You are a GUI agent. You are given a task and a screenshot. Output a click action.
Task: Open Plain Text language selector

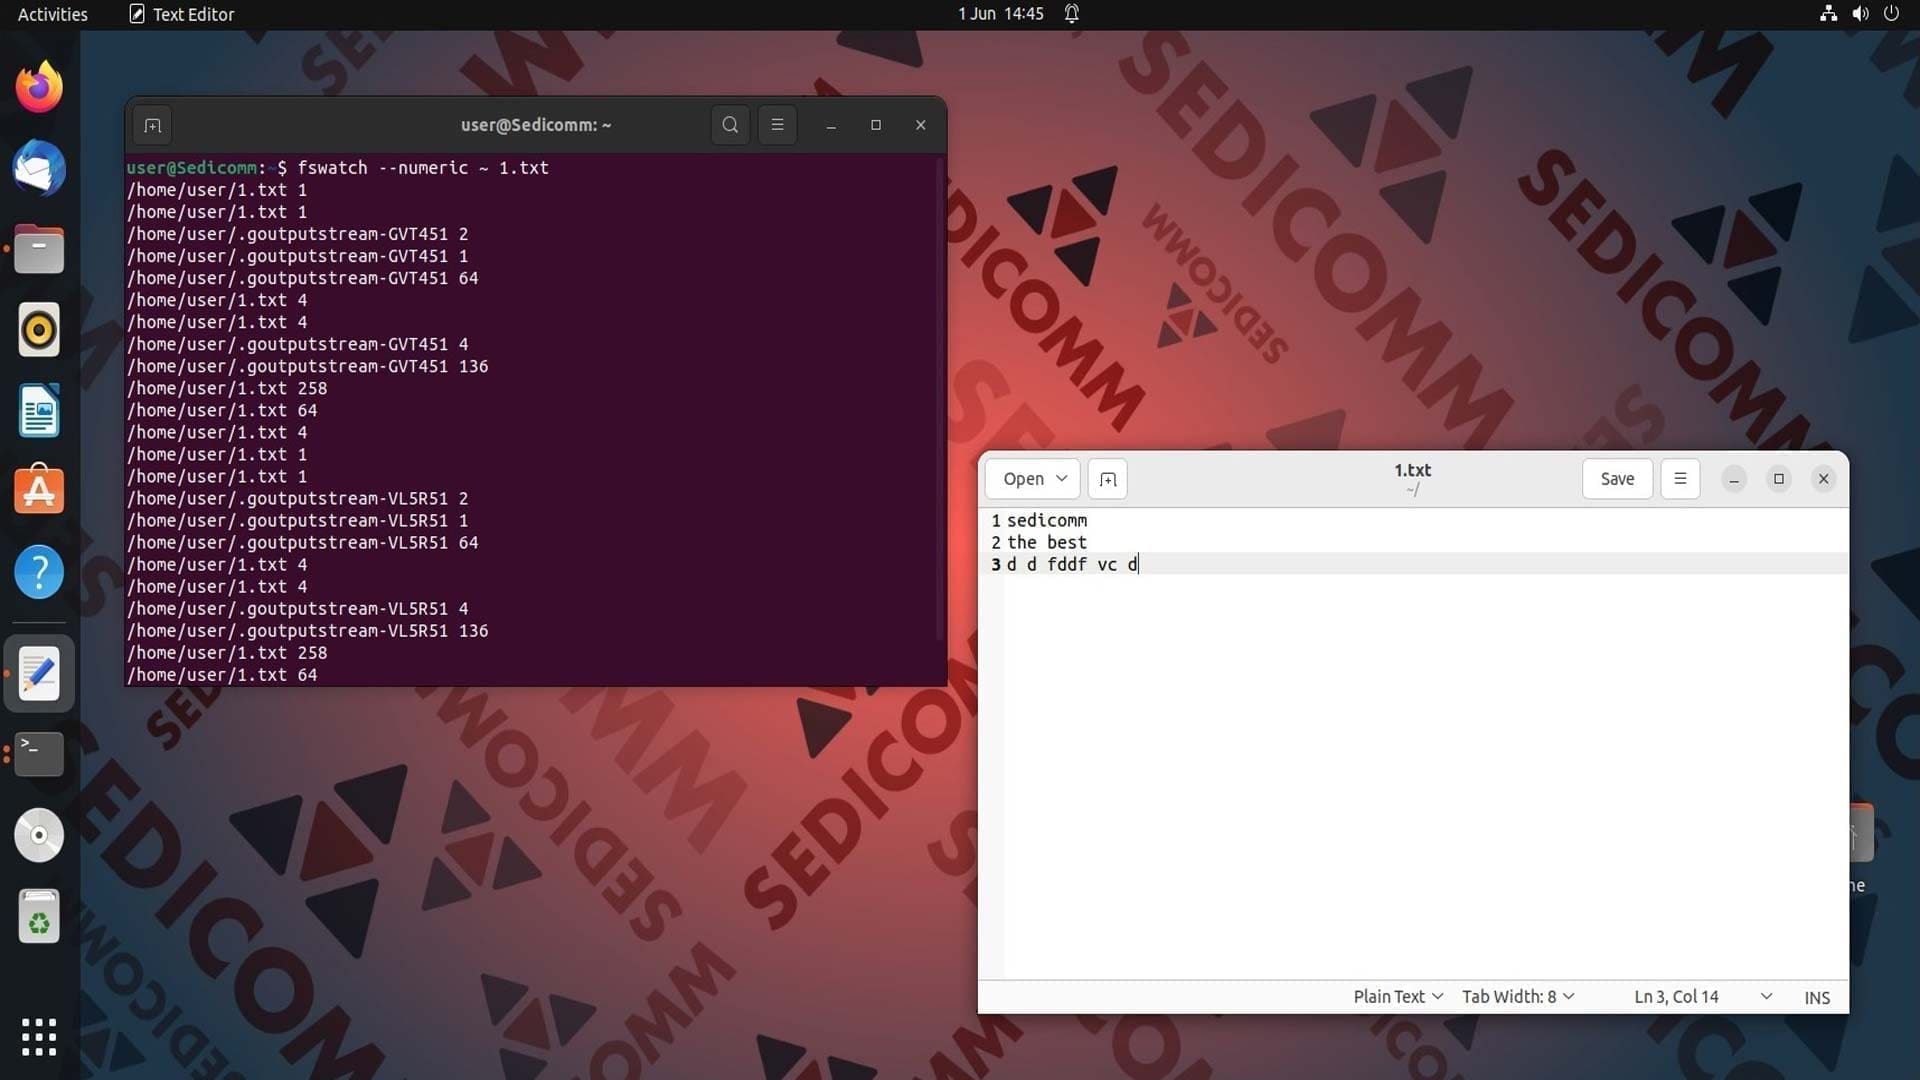pos(1398,997)
